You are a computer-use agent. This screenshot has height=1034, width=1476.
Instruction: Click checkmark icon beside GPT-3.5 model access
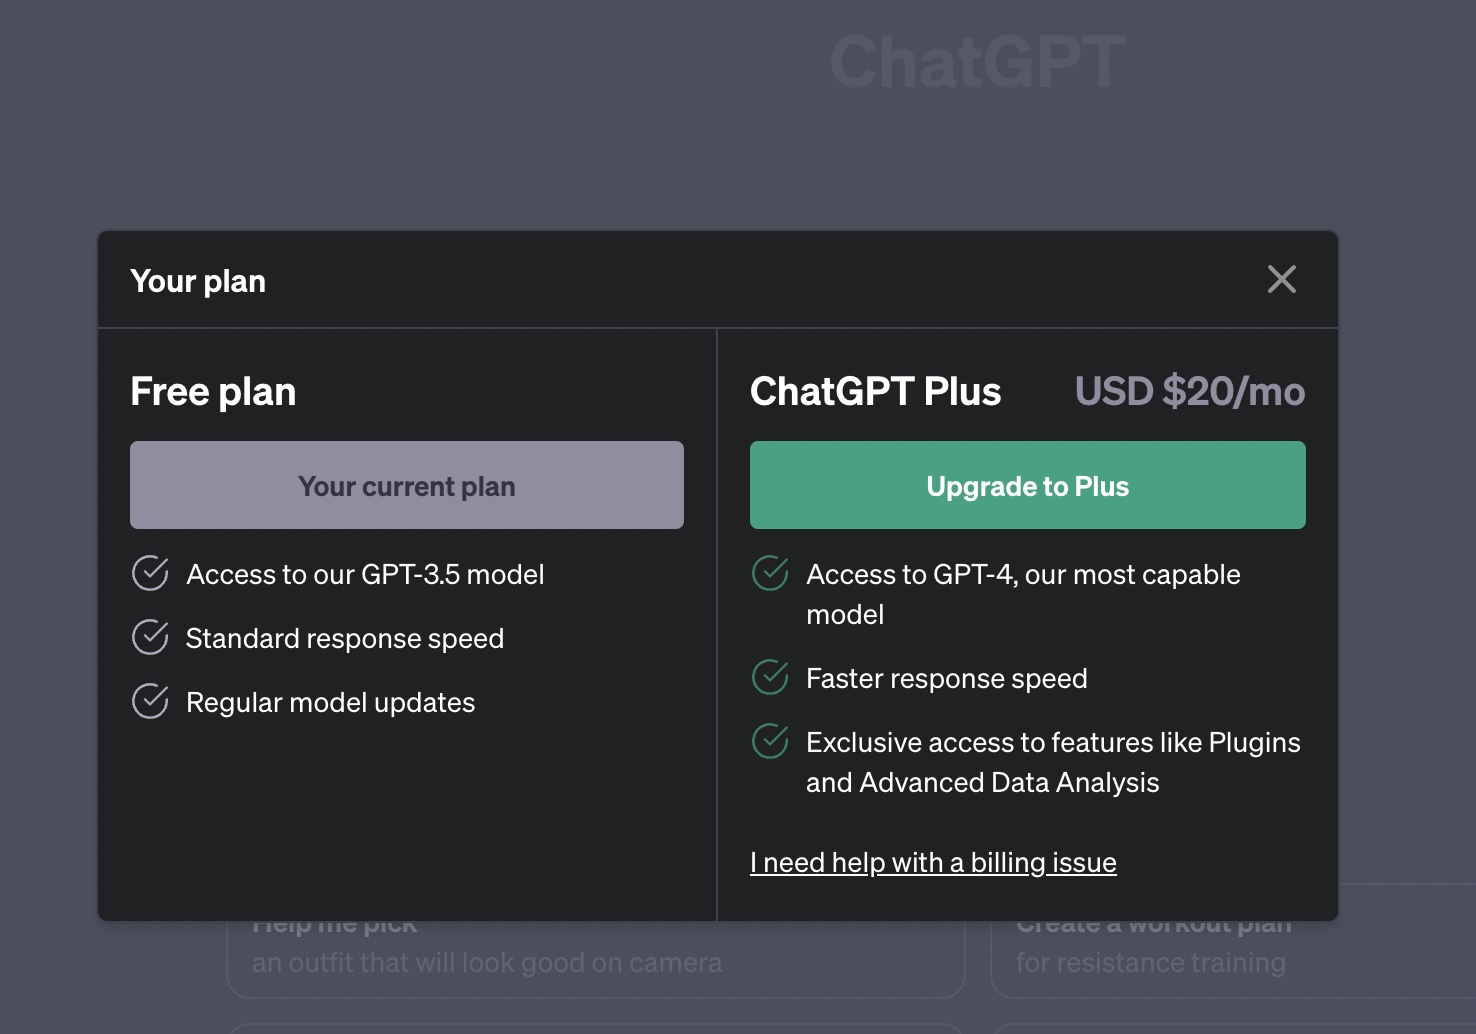point(150,574)
